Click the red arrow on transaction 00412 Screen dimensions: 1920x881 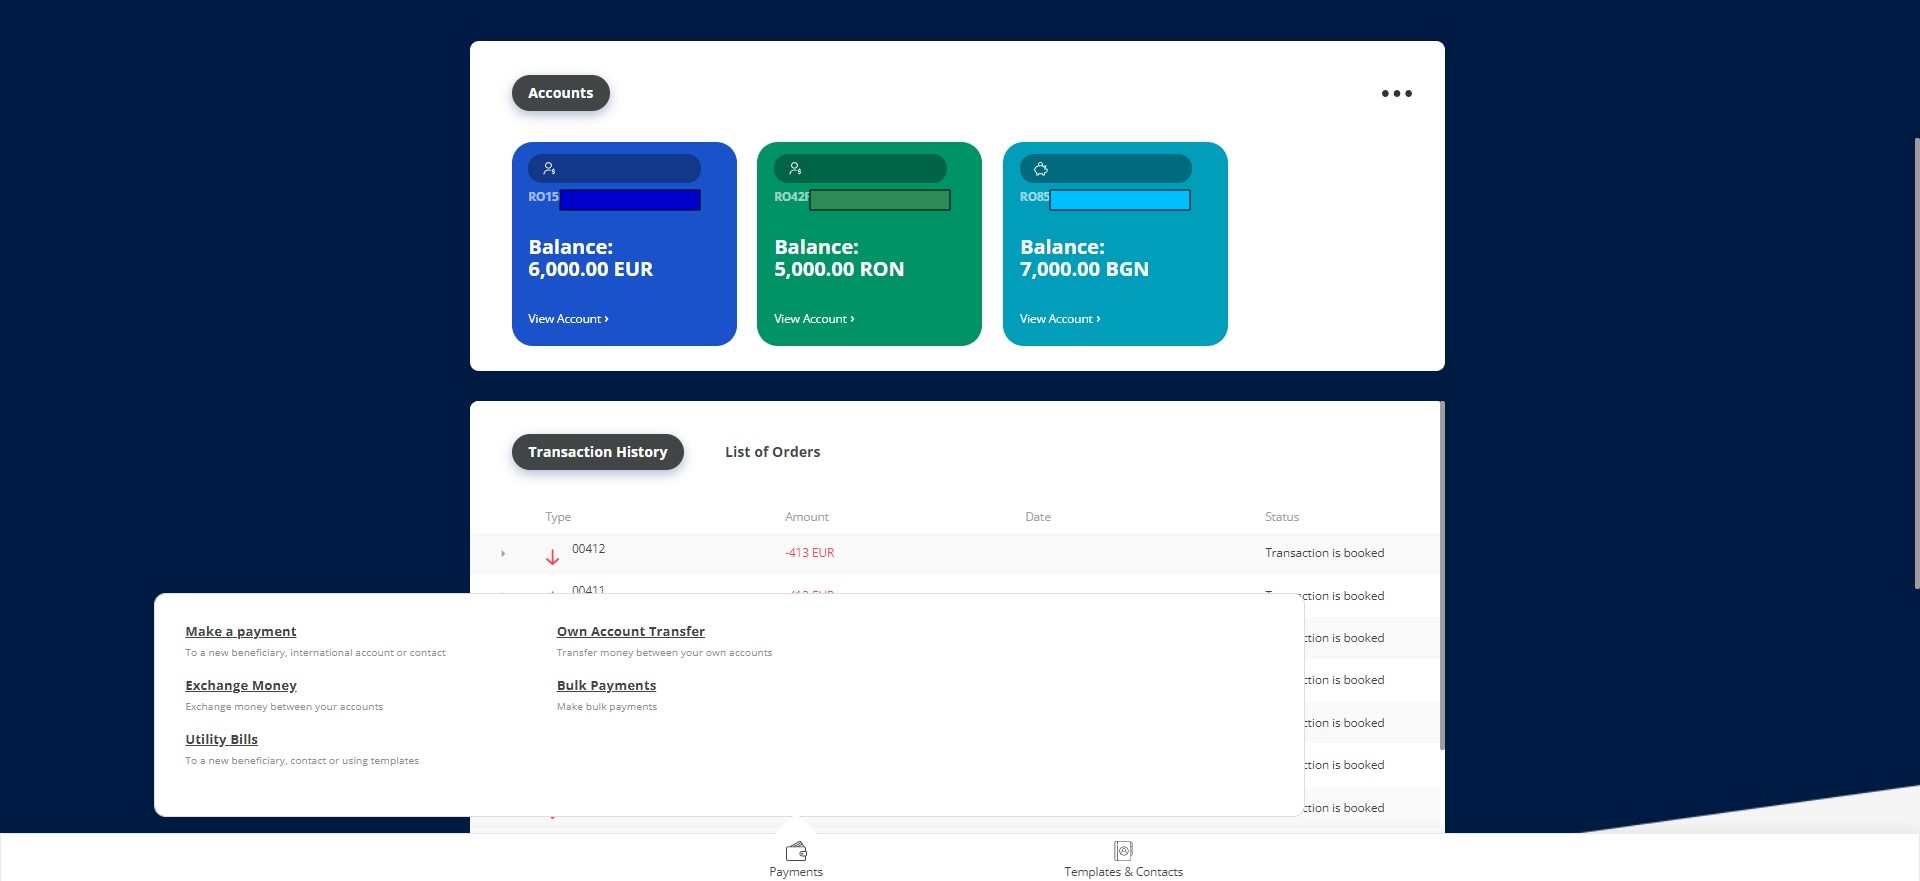[552, 557]
